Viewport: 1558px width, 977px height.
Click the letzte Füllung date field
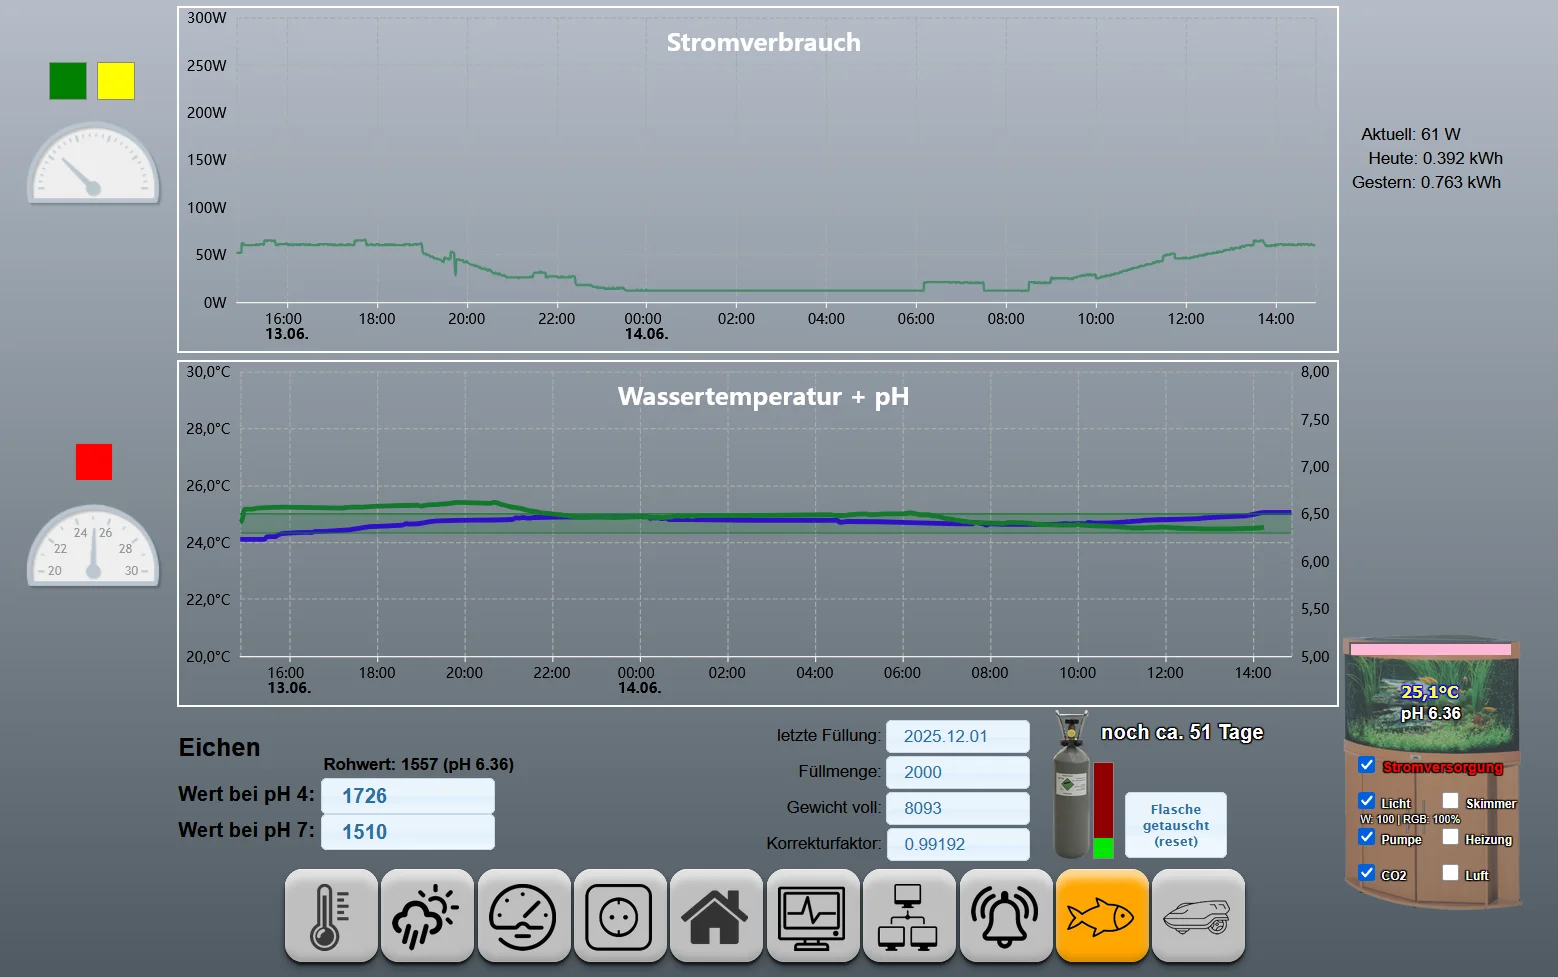click(x=958, y=736)
